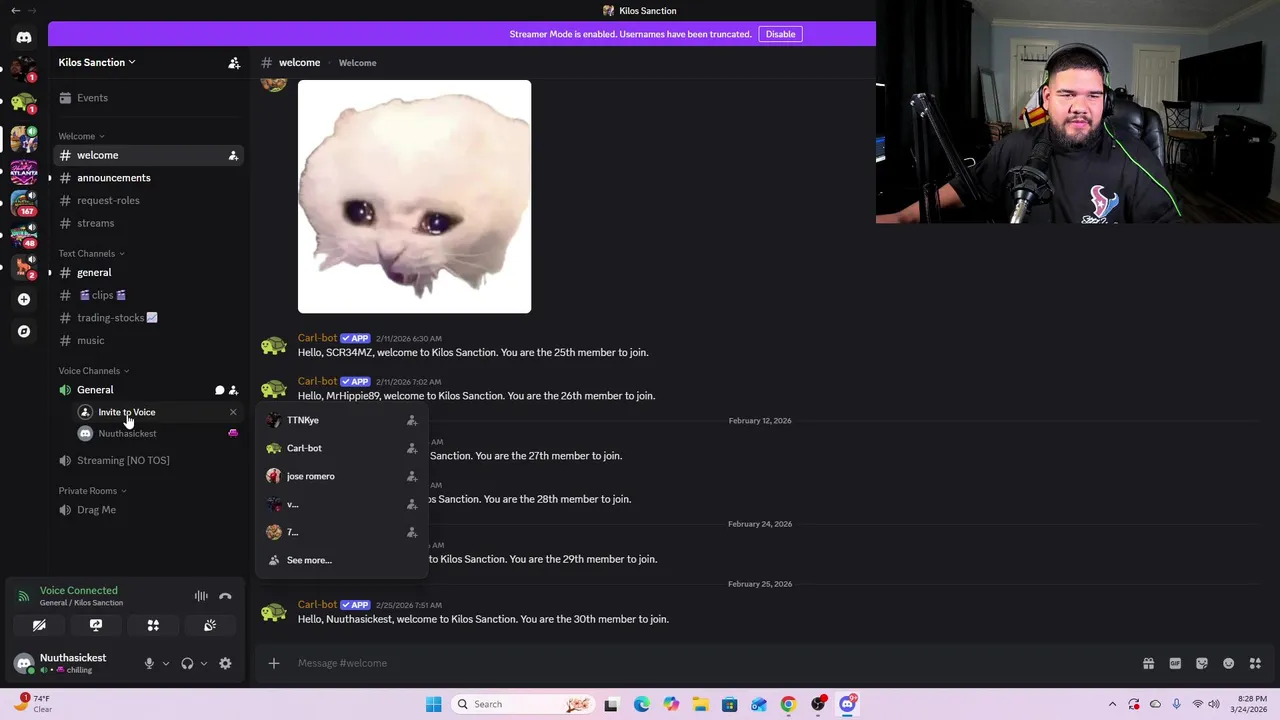Open chat bubble icon on General voice channel
Viewport: 1280px width, 720px height.
(220, 390)
